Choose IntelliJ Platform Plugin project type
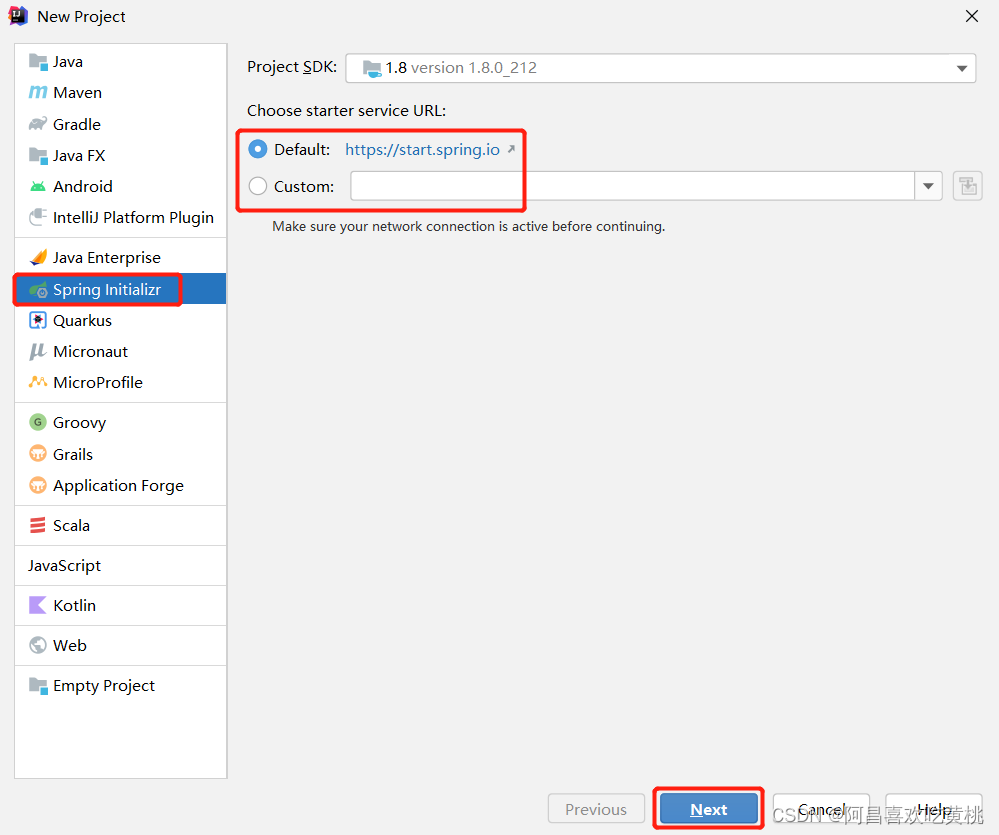This screenshot has height=835, width=999. [120, 218]
